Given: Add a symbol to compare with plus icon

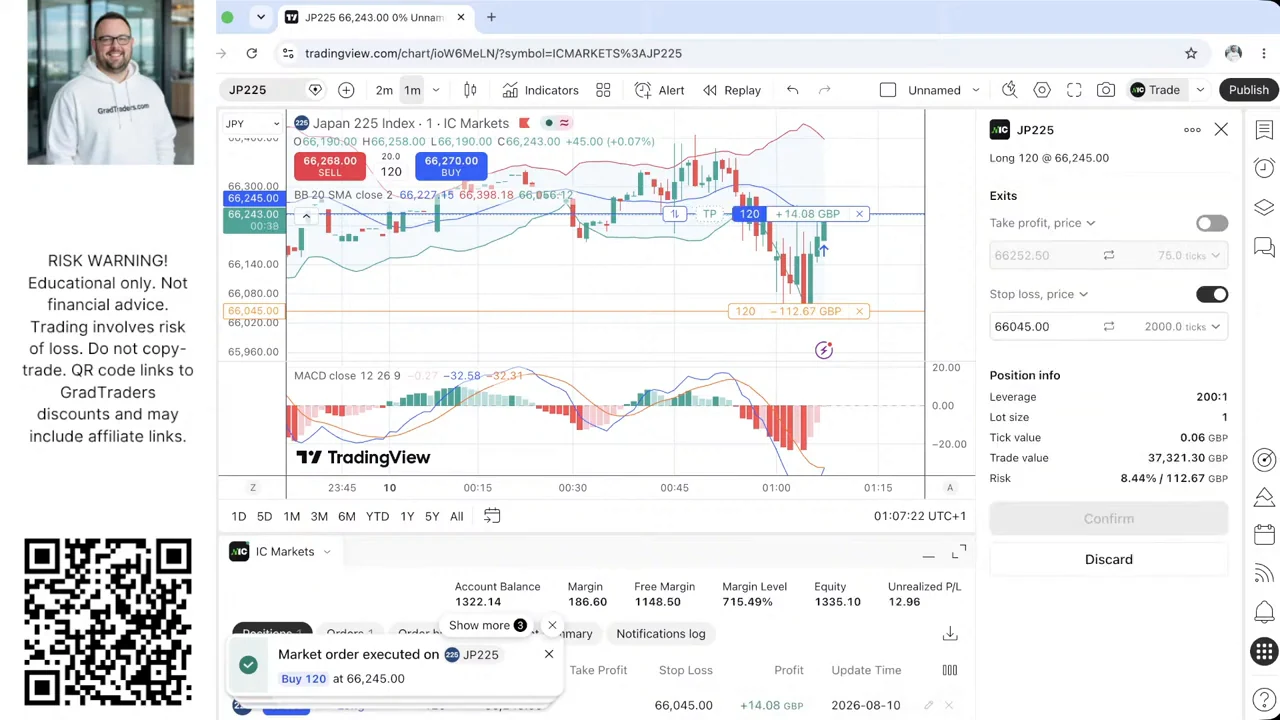Looking at the screenshot, I should tap(346, 90).
